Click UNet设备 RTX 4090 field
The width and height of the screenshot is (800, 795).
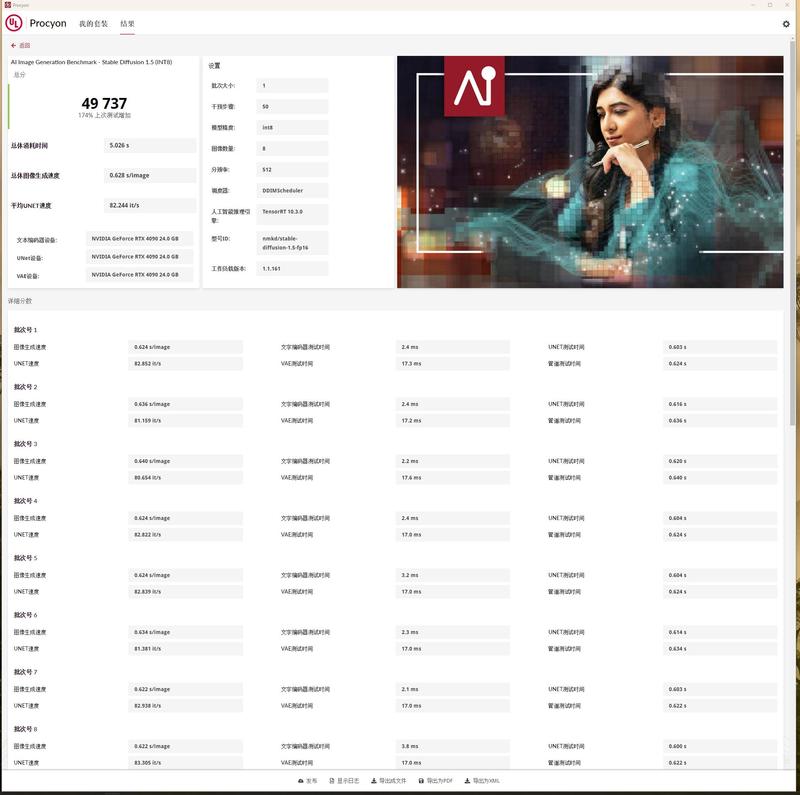pos(140,257)
